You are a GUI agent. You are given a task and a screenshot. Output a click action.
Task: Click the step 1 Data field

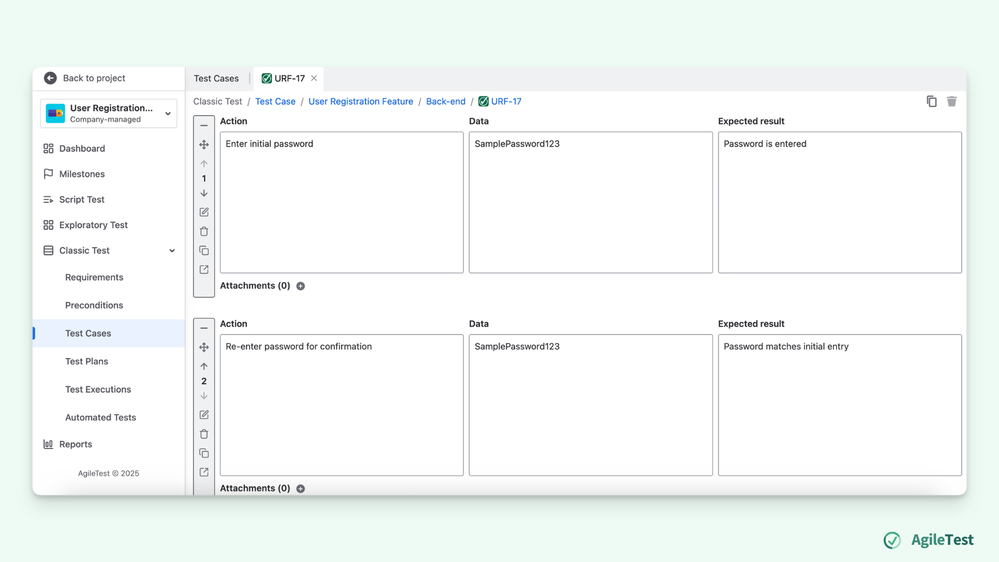pyautogui.click(x=591, y=203)
